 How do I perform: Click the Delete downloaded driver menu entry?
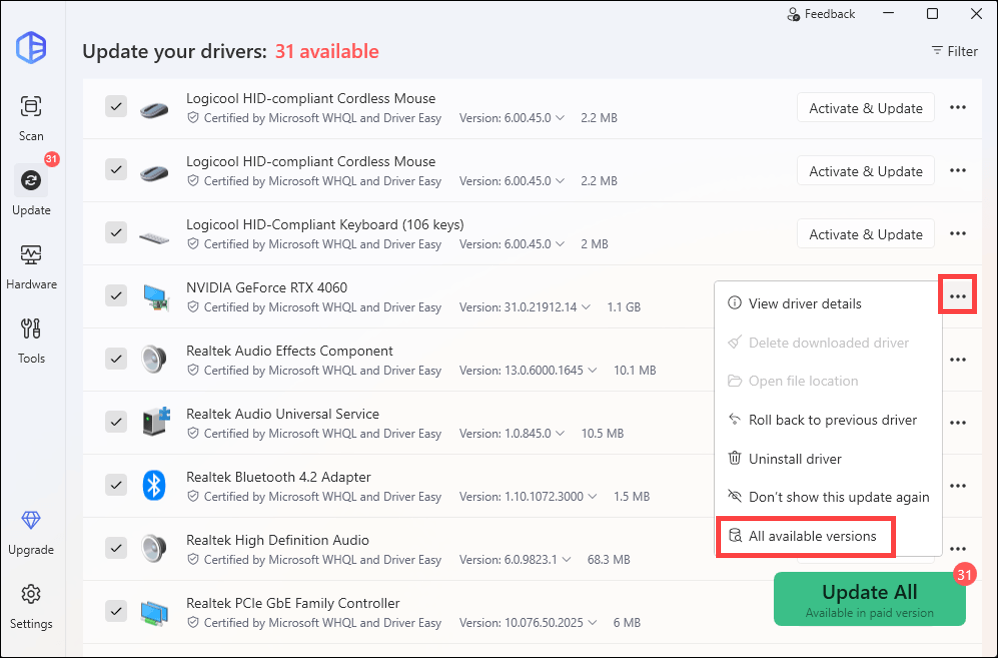coord(828,342)
